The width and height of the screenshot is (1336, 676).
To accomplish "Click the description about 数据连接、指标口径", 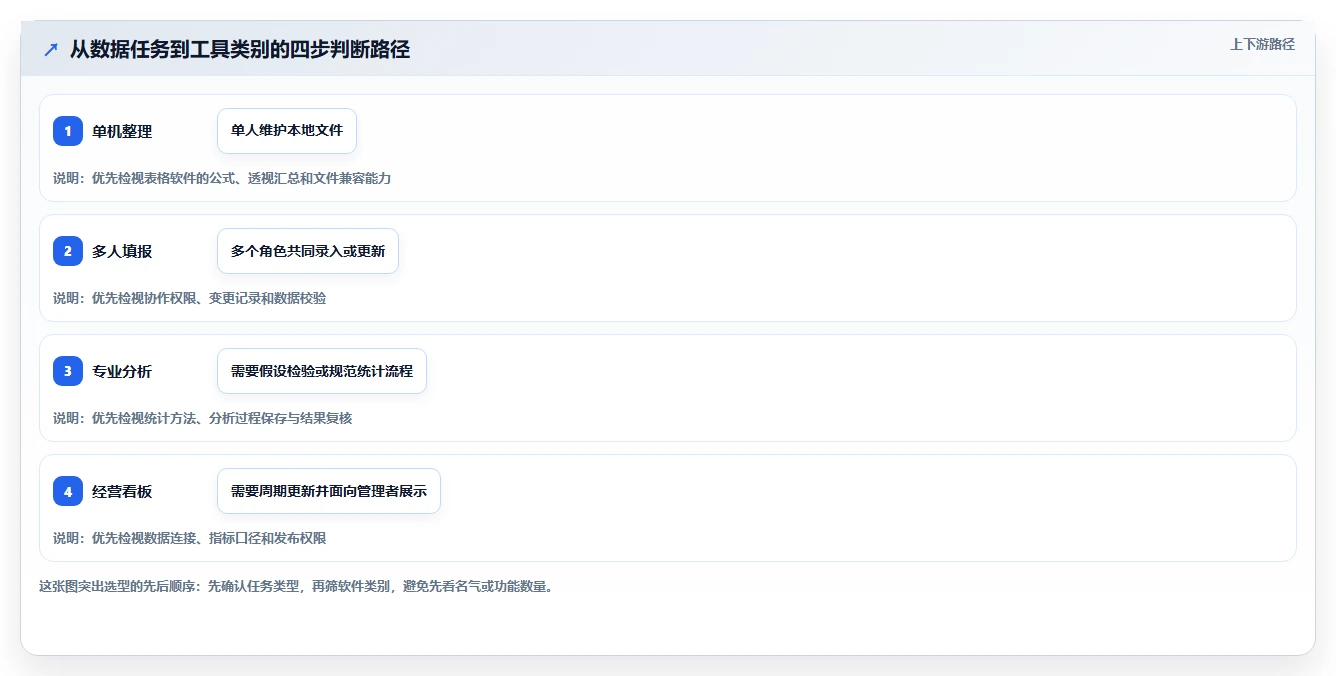I will pos(190,538).
